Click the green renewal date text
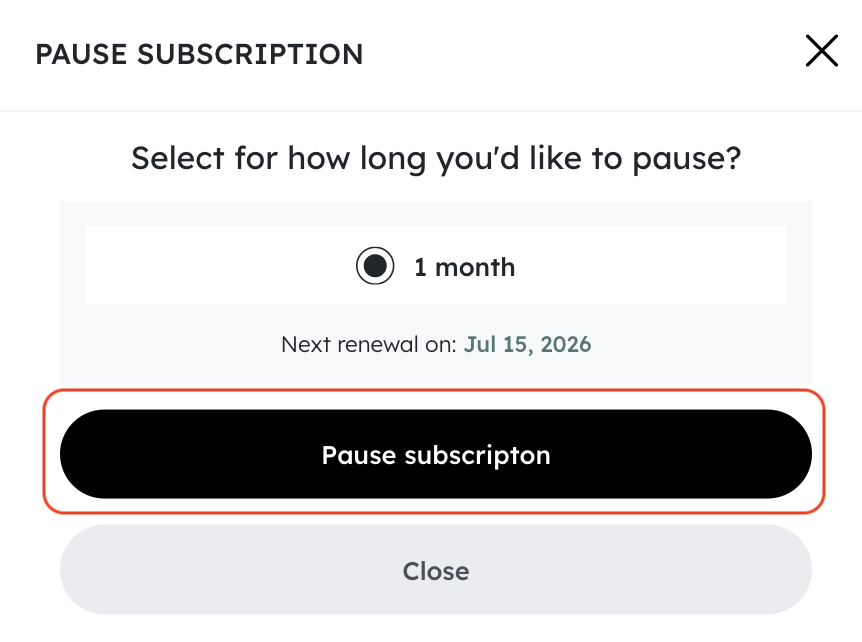The width and height of the screenshot is (862, 642). coord(527,345)
